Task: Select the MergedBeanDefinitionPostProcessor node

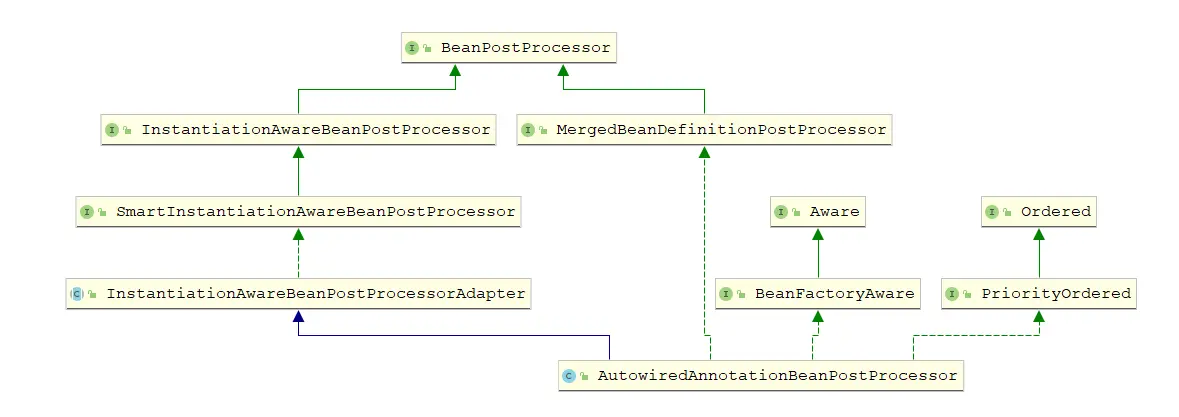Action: pos(705,130)
